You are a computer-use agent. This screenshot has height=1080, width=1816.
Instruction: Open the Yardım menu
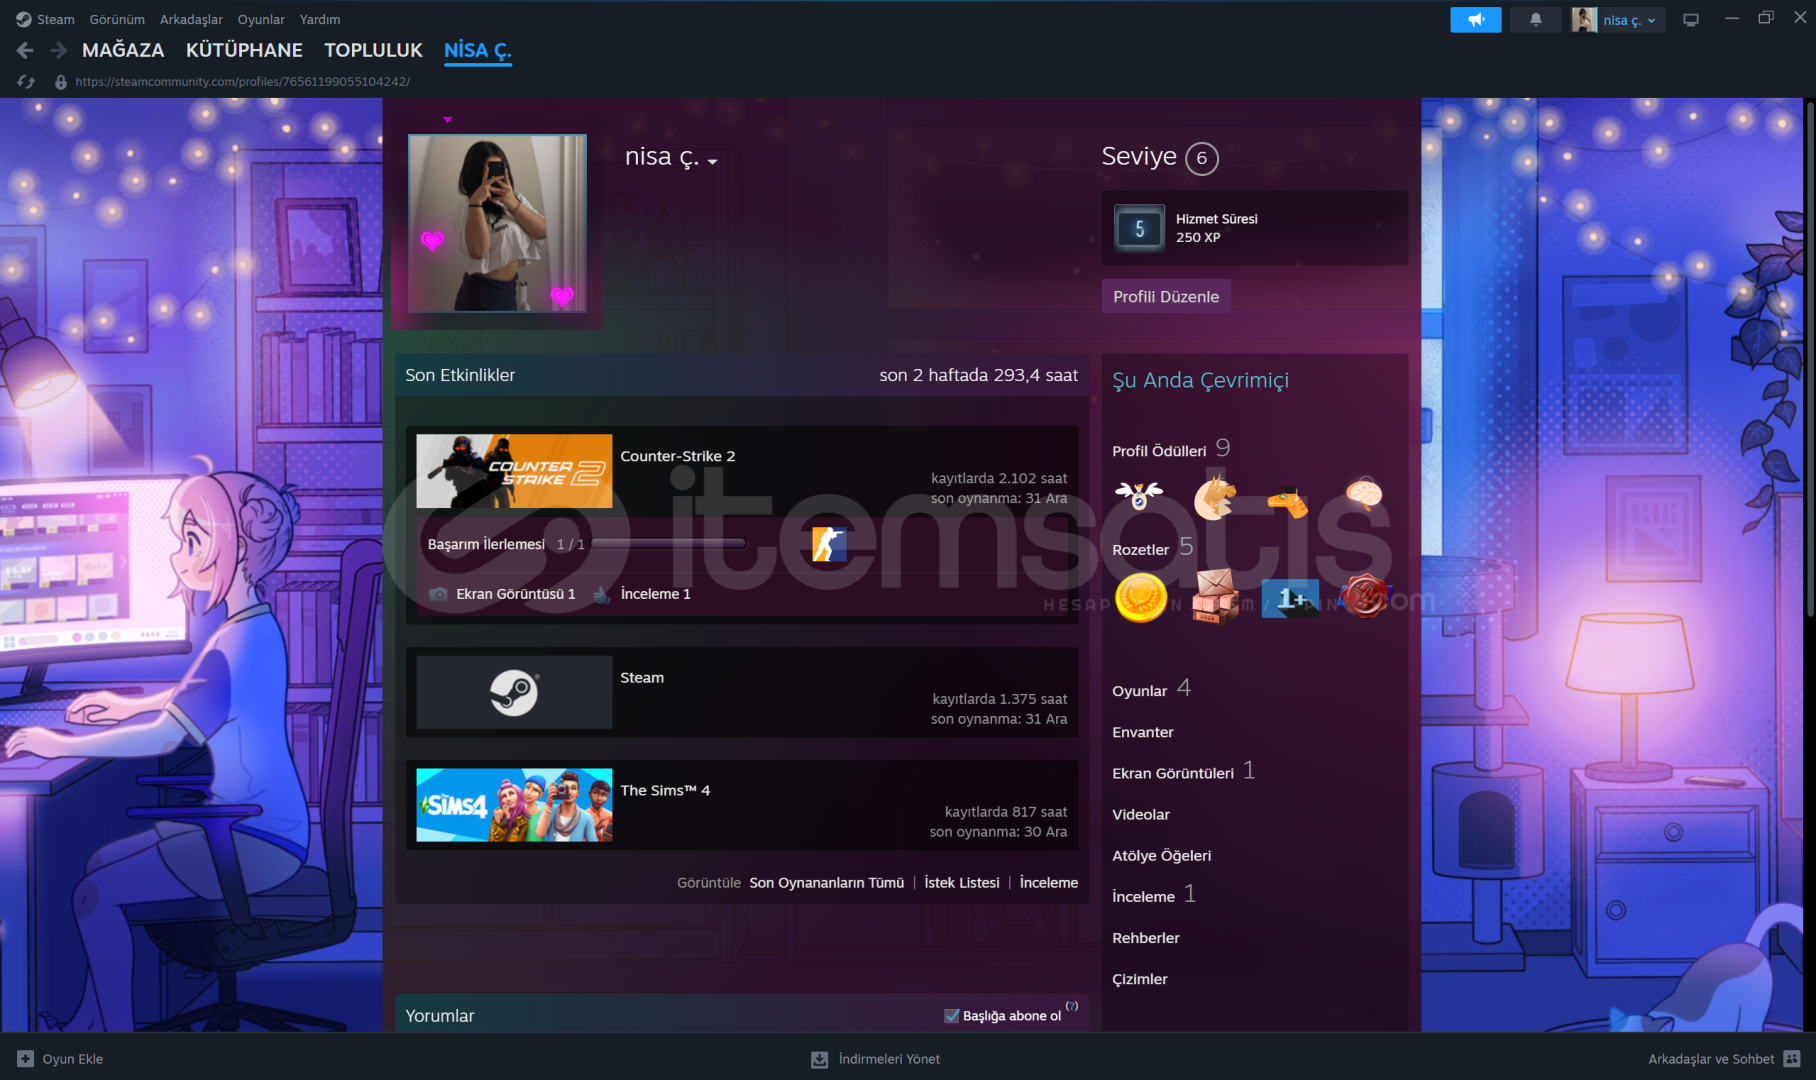[x=320, y=19]
